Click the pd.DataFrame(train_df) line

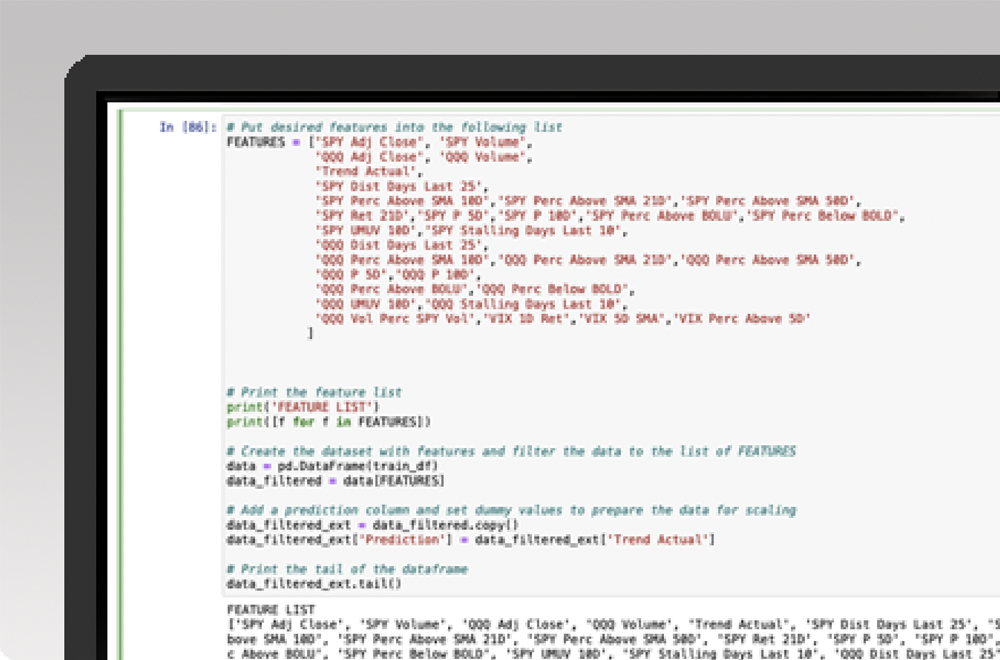(x=332, y=466)
